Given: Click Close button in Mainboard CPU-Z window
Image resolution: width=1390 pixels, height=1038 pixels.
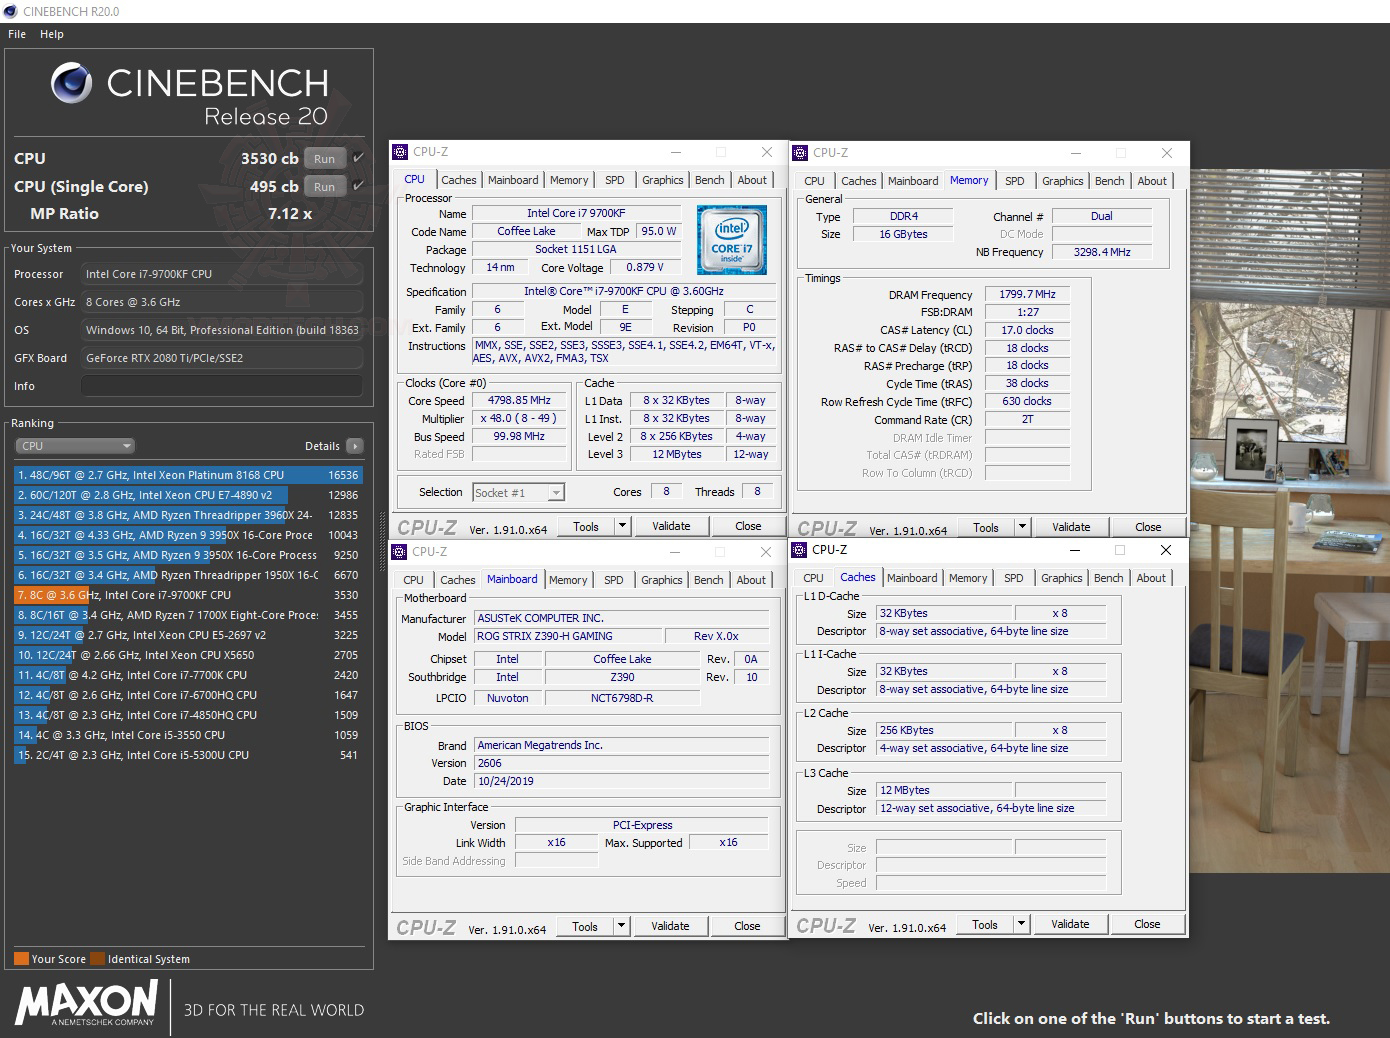Looking at the screenshot, I should coord(747,926).
